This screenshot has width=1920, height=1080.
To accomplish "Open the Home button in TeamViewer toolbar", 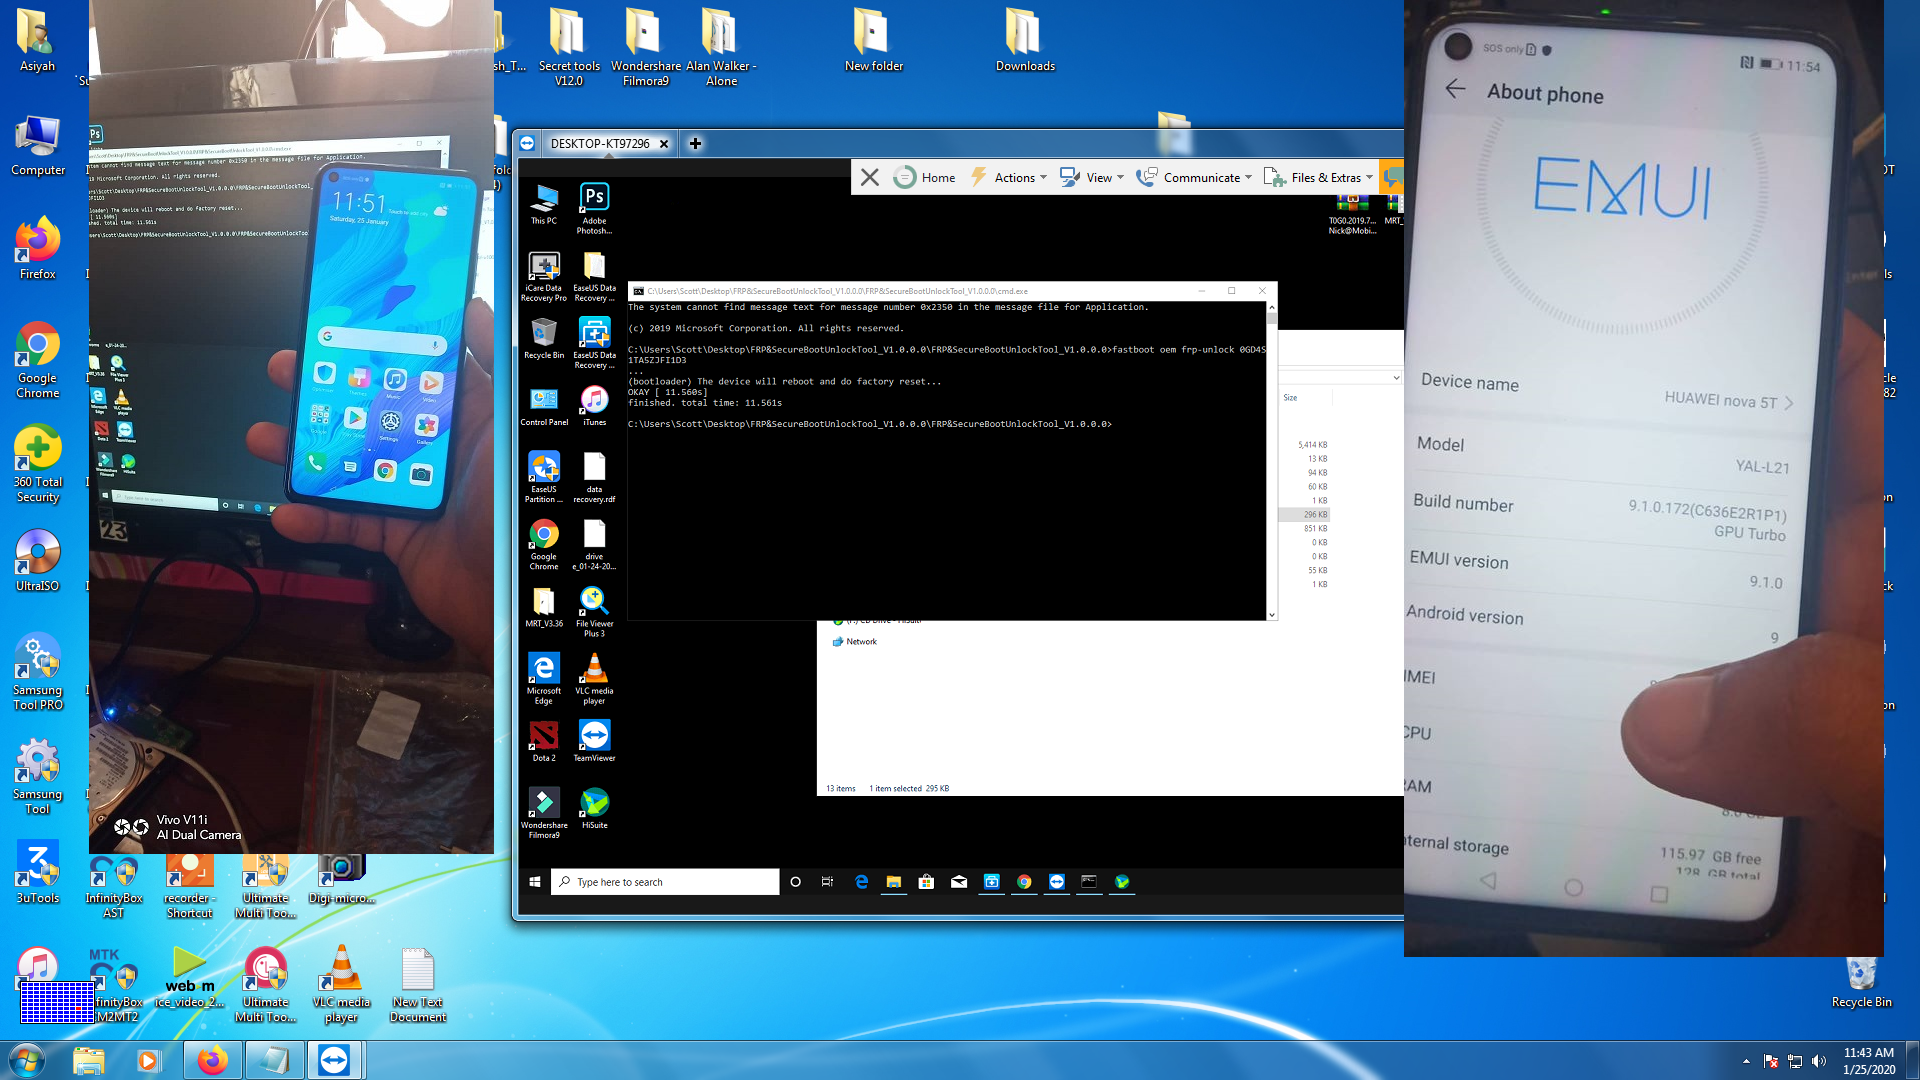I will point(924,177).
